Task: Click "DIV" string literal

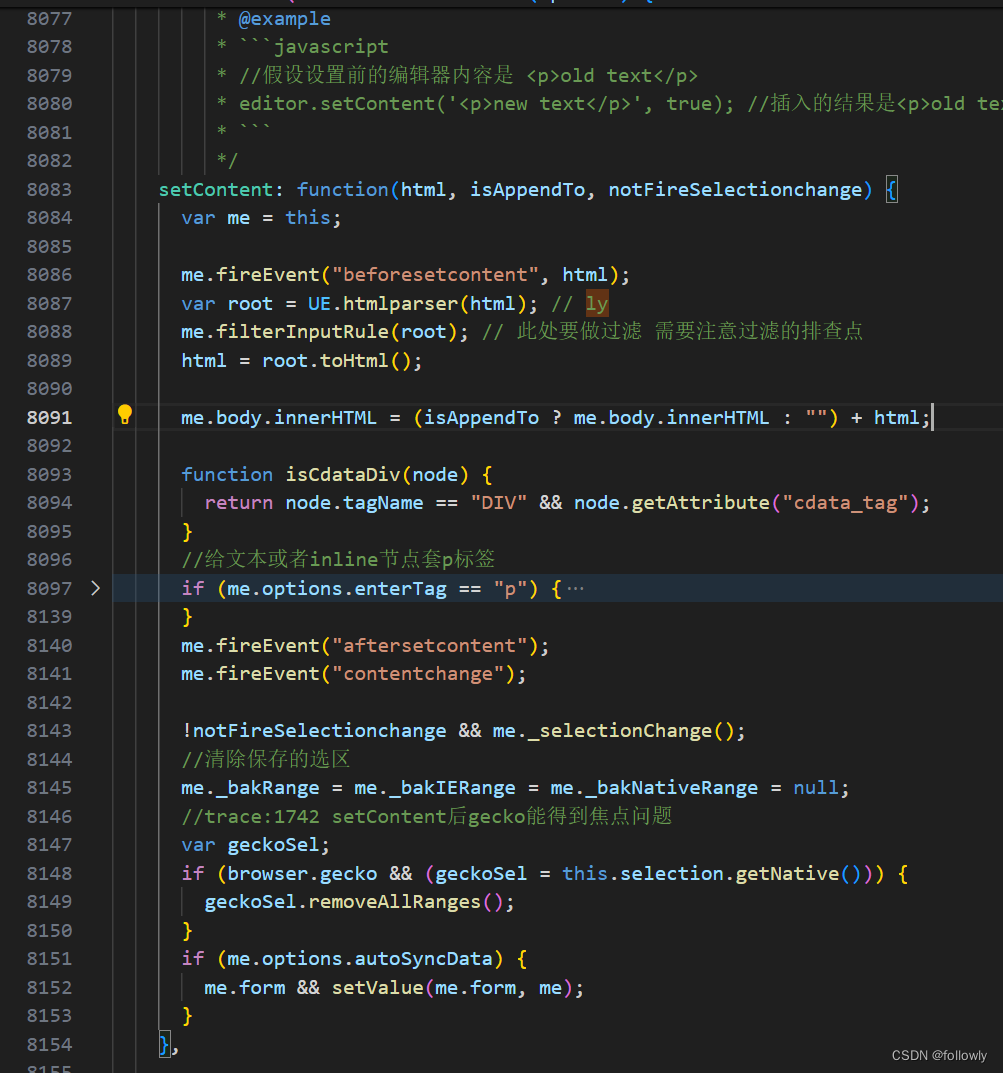Action: (x=499, y=503)
